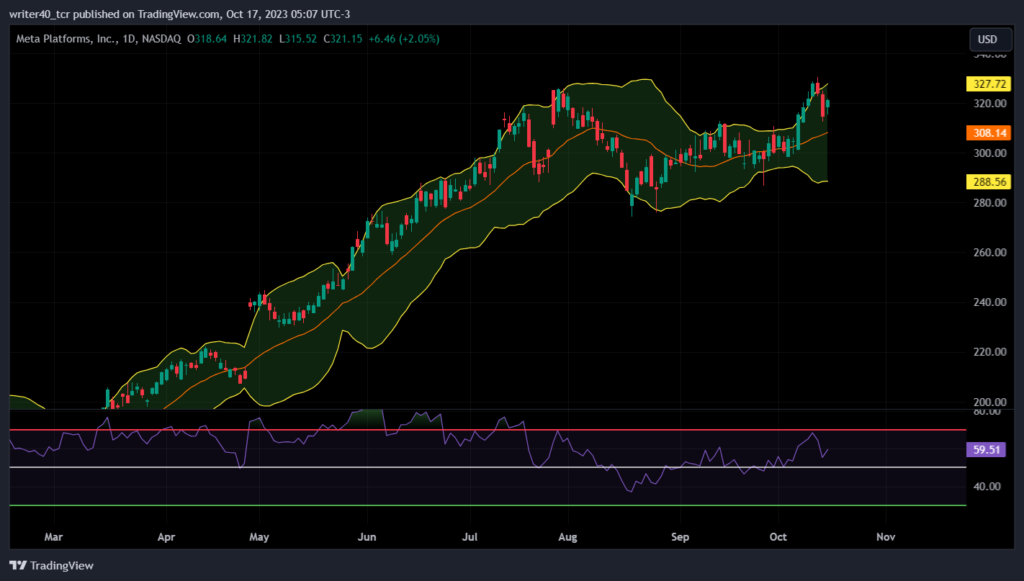Click the 40.00 RSI axis label
Image resolution: width=1024 pixels, height=581 pixels.
[x=987, y=486]
